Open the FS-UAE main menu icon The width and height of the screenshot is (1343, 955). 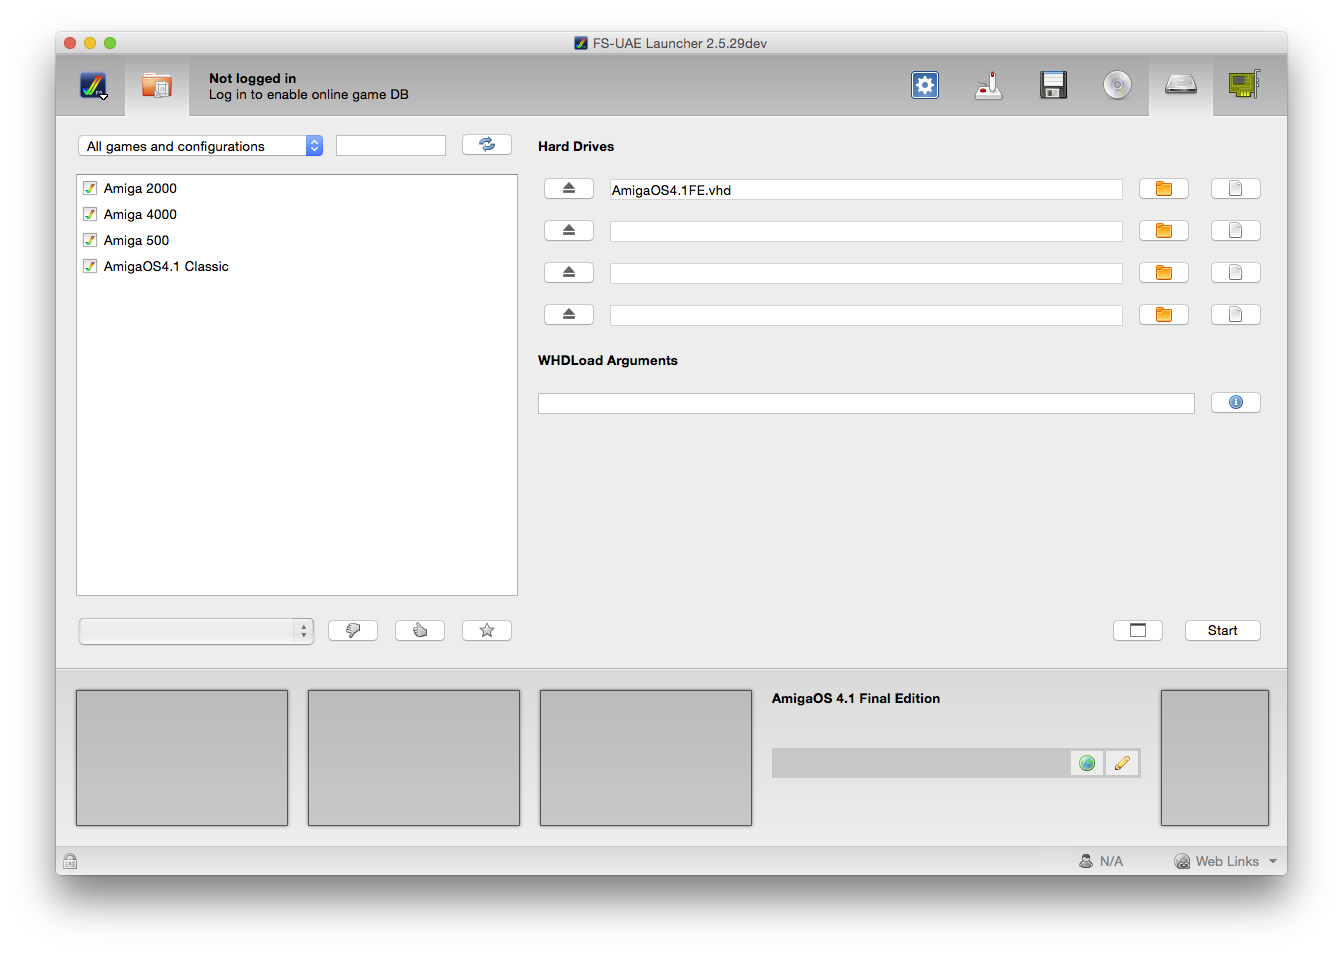(x=93, y=86)
